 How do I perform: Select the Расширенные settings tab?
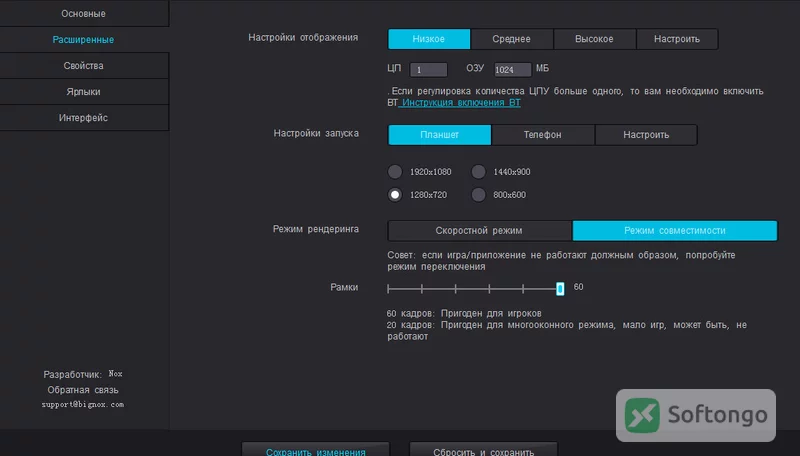(x=84, y=40)
